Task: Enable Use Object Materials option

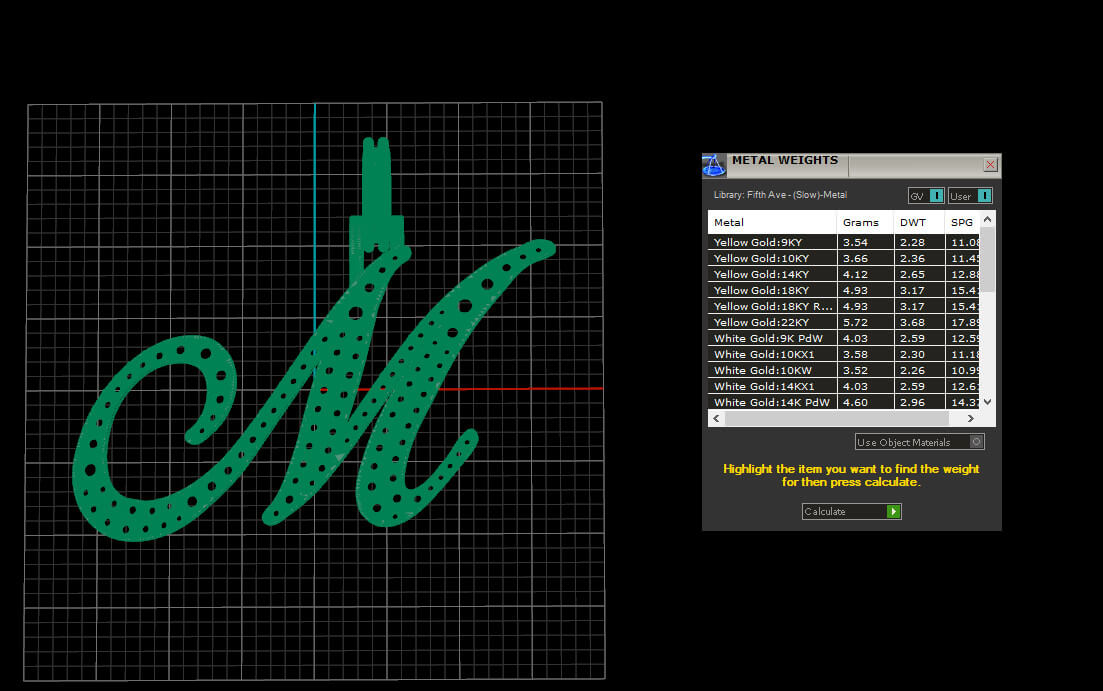Action: 977,442
